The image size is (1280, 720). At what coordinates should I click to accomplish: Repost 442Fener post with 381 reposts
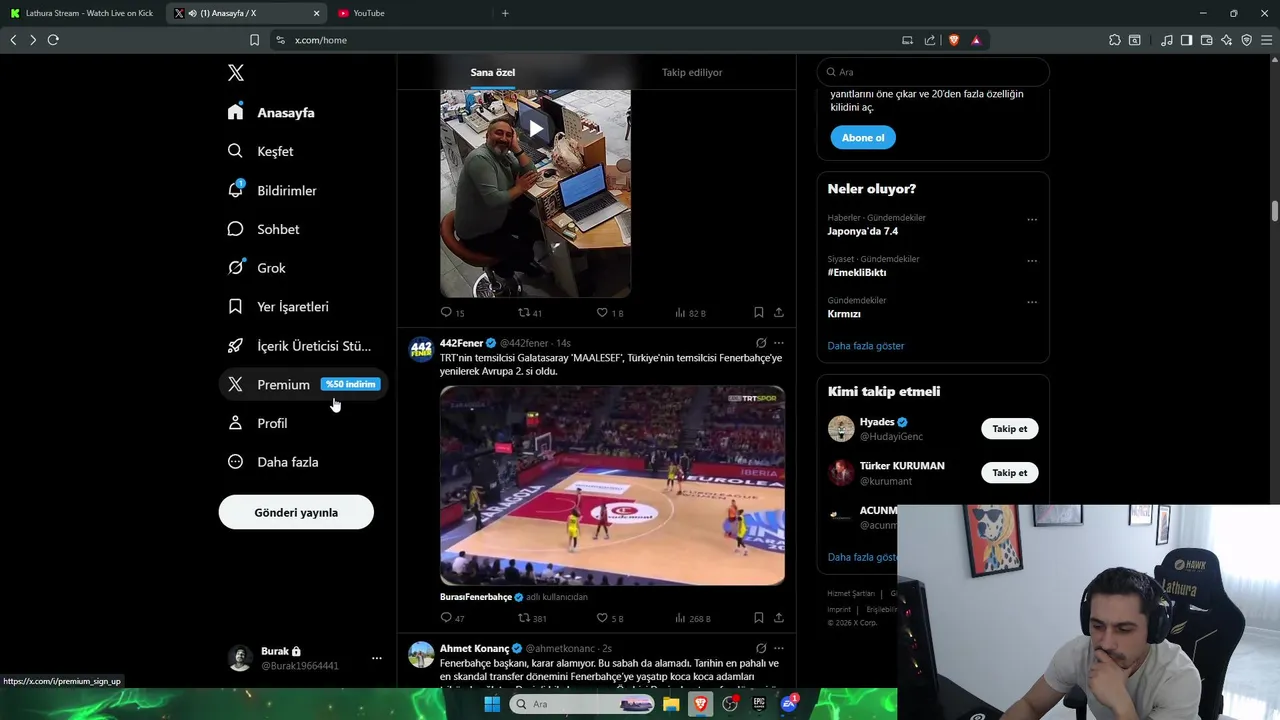(532, 618)
